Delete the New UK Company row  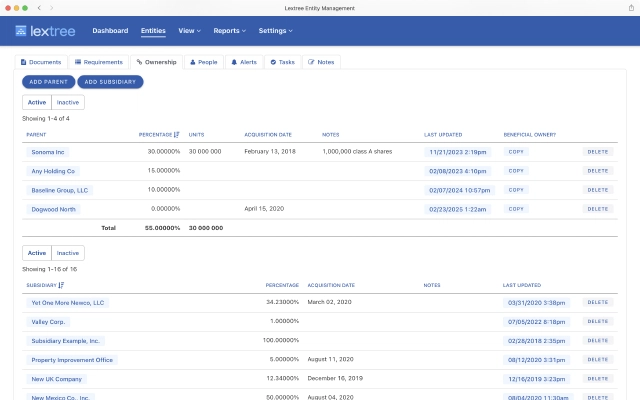click(598, 379)
